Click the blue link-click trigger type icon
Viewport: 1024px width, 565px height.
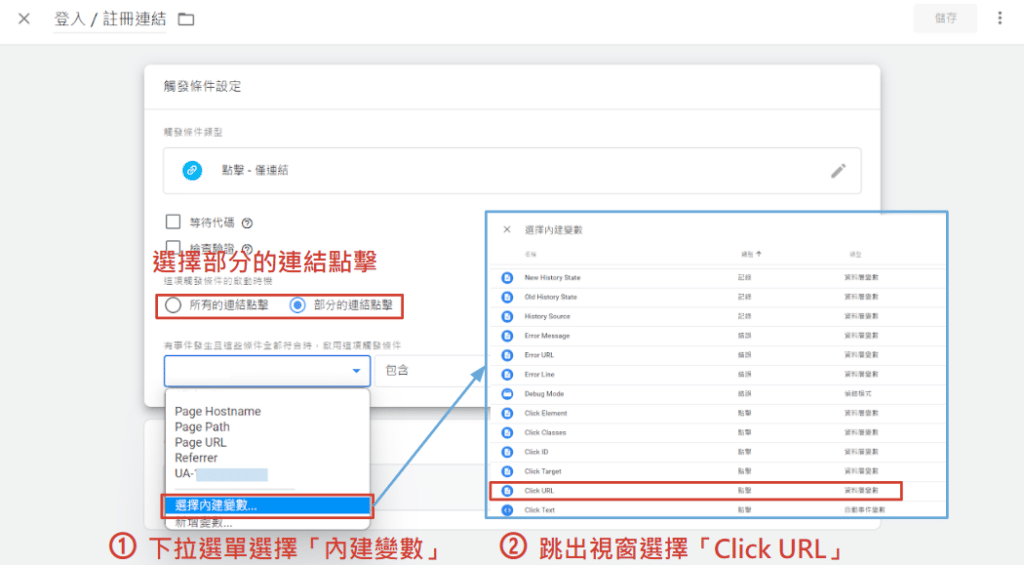pyautogui.click(x=192, y=171)
